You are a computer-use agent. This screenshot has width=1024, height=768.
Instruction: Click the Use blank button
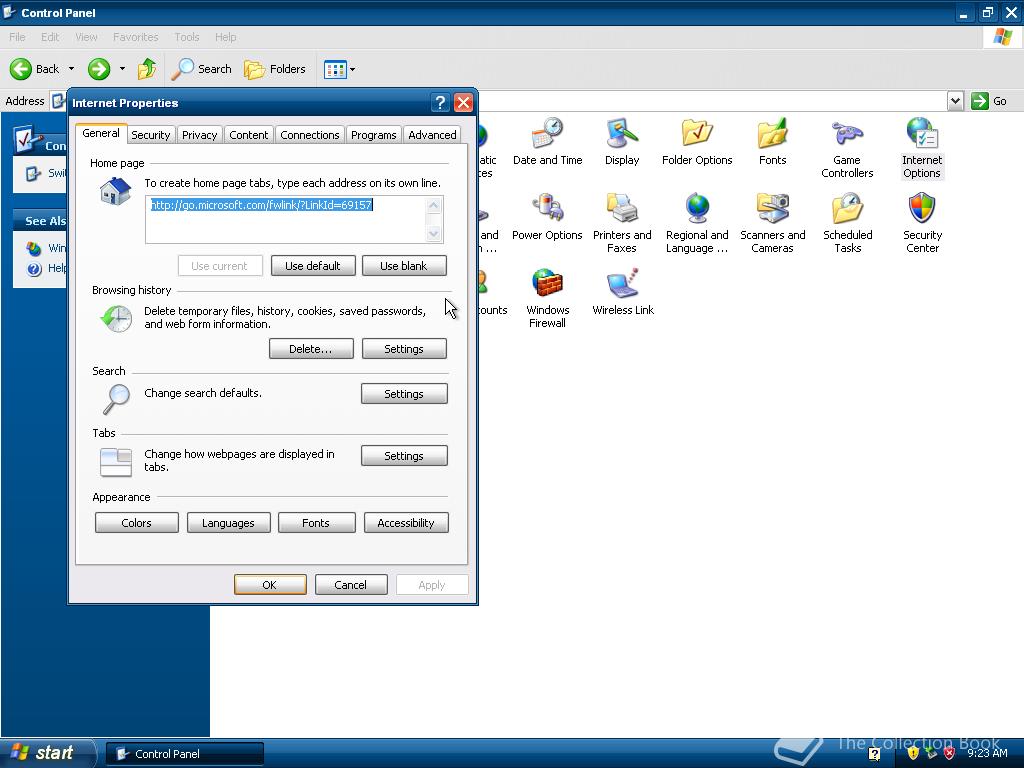404,266
